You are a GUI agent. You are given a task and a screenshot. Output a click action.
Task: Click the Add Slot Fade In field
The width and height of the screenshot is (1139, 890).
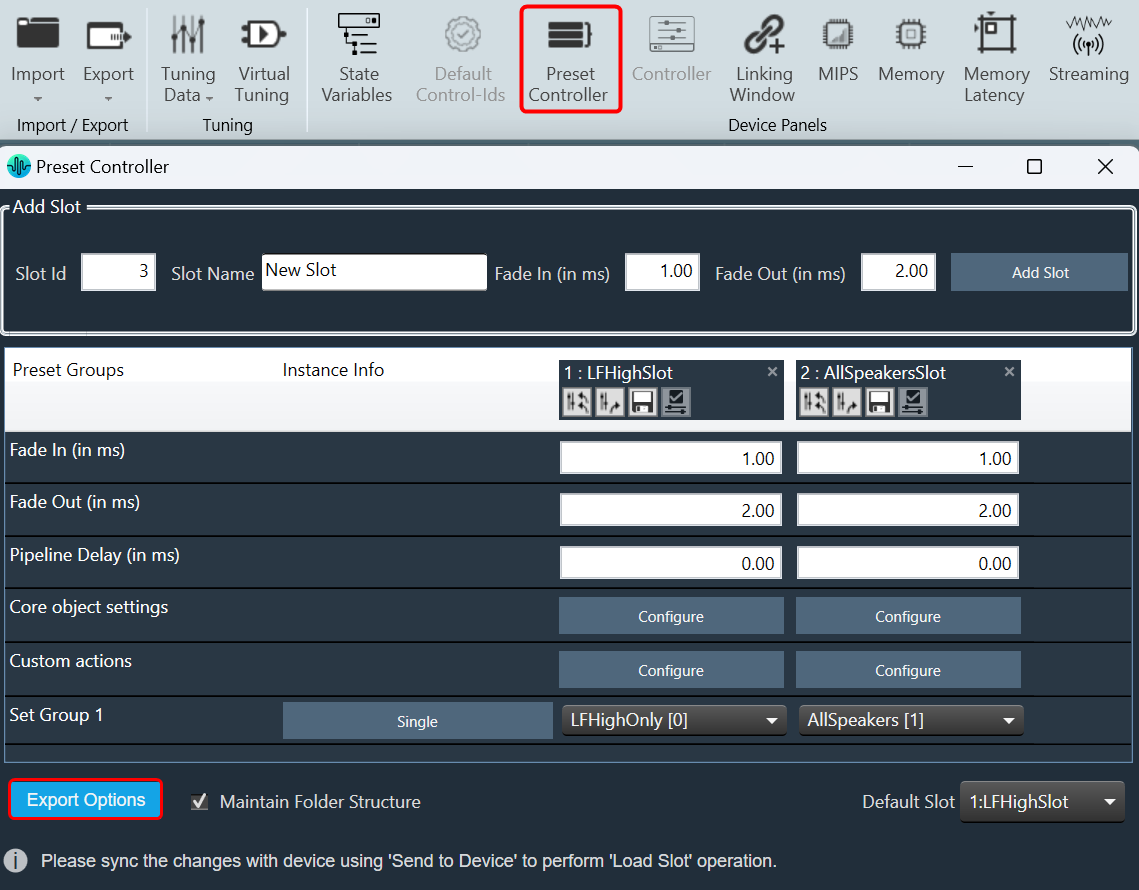[x=662, y=272]
